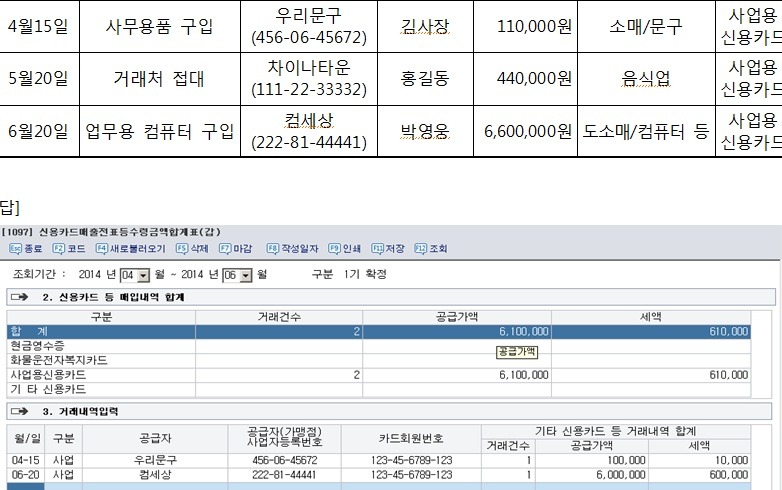Click supply amount 6,000,000 in transaction list
Viewport: 782px width, 490px height.
(621, 475)
